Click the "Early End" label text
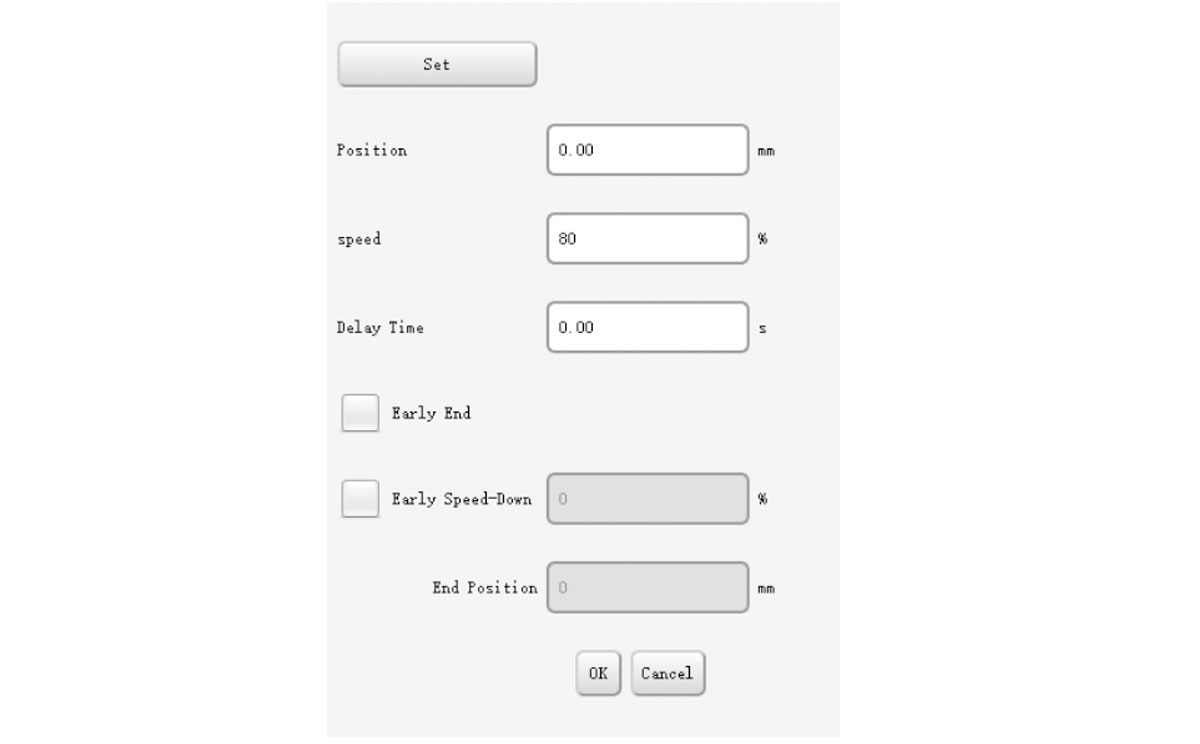This screenshot has height=744, width=1200. tap(431, 413)
